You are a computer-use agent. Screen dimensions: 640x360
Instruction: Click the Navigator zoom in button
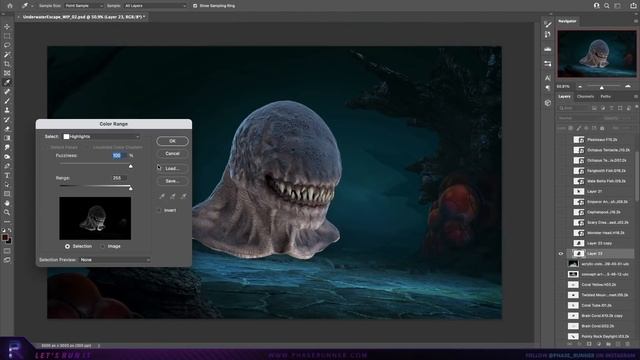pos(628,87)
